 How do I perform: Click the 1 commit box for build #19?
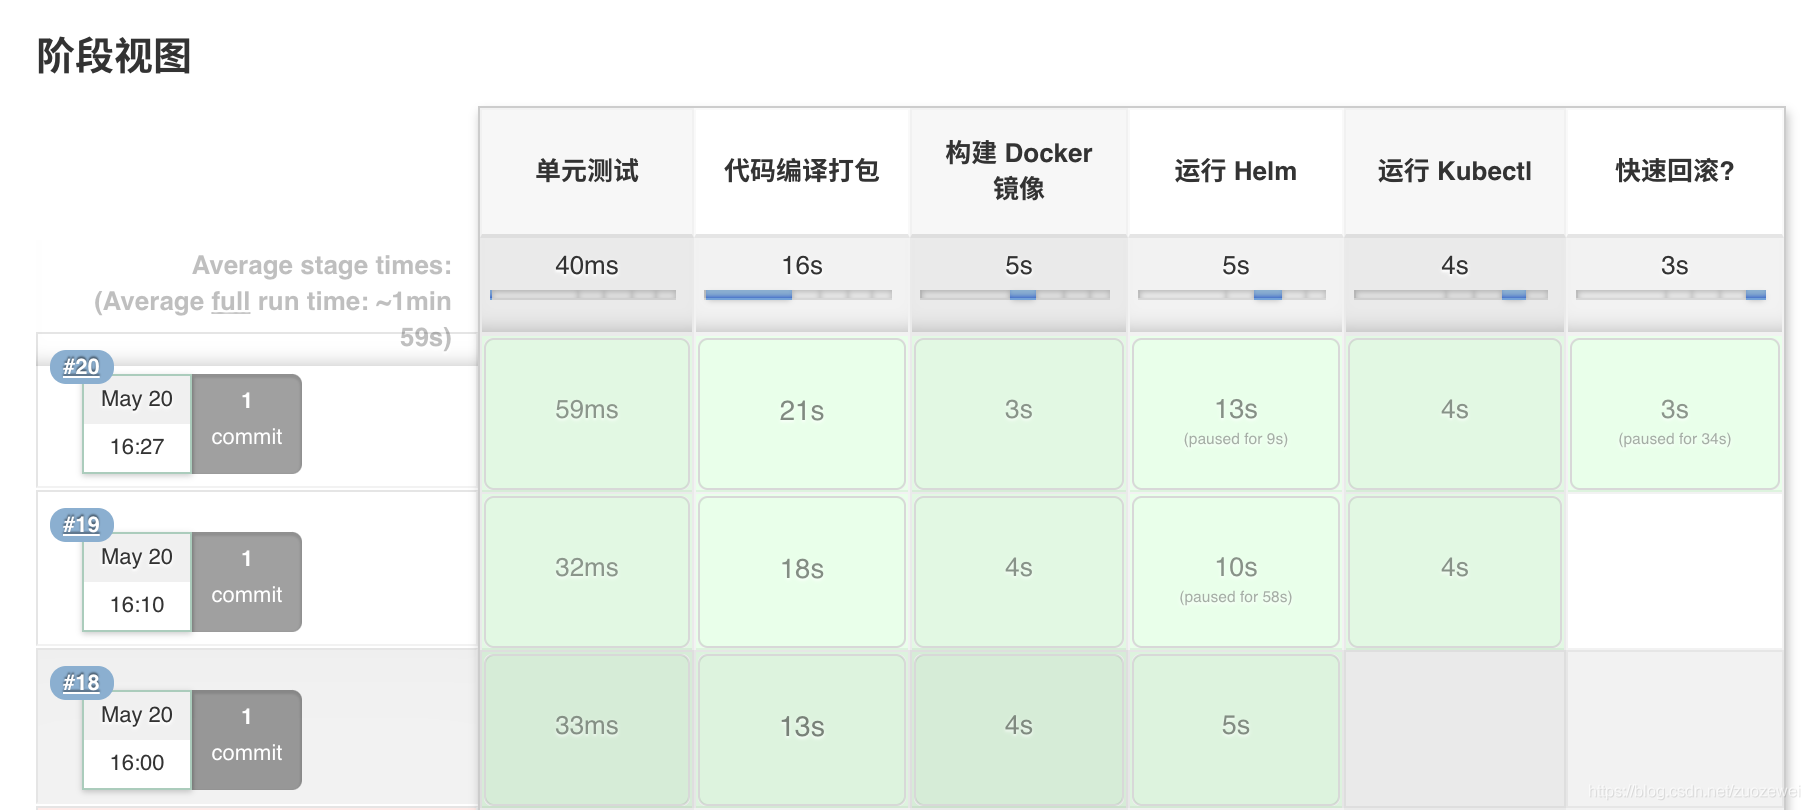[x=247, y=582]
